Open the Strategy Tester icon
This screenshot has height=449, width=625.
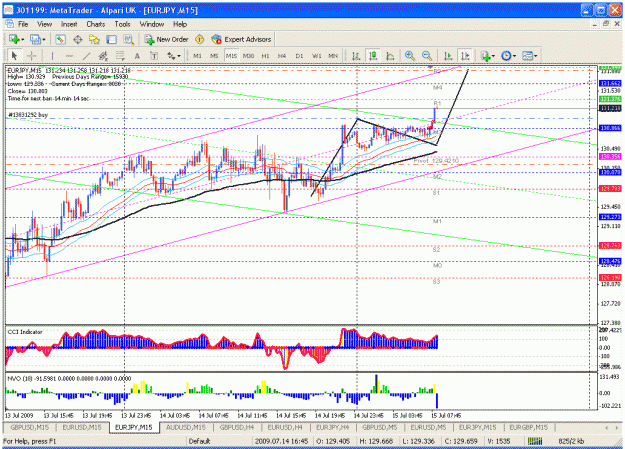point(128,39)
